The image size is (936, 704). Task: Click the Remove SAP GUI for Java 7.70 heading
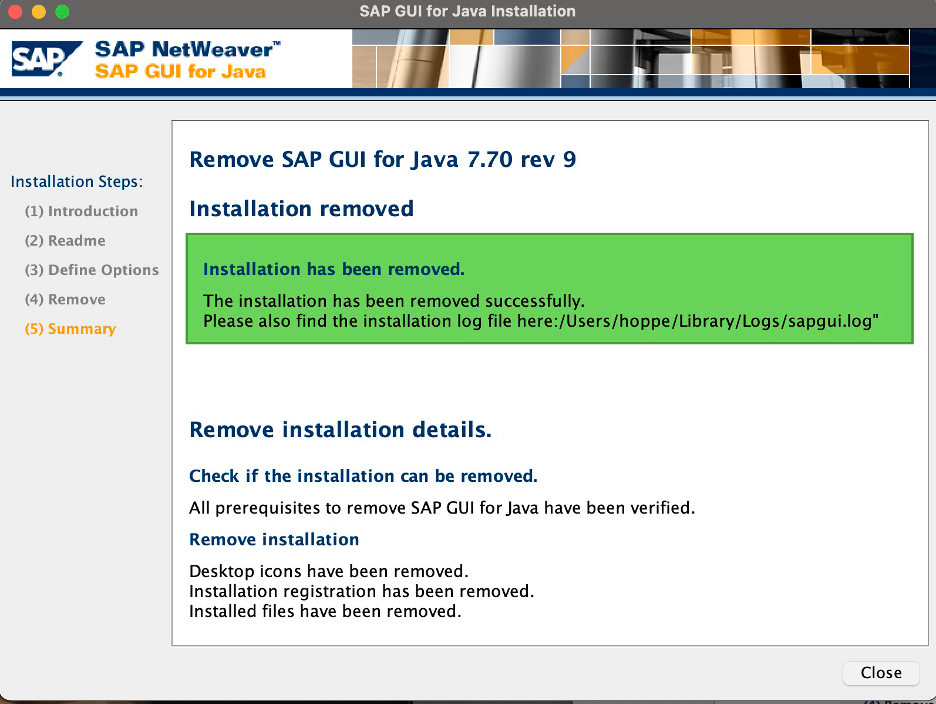tap(383, 159)
